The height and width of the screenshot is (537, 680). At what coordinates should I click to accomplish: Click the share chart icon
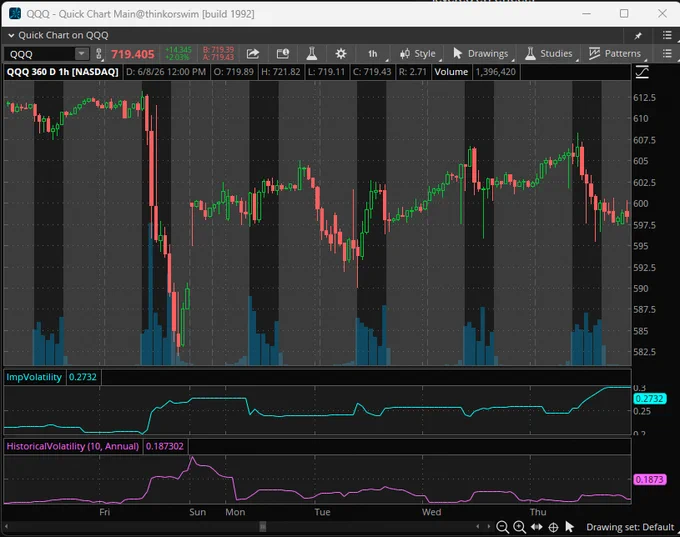click(x=253, y=54)
